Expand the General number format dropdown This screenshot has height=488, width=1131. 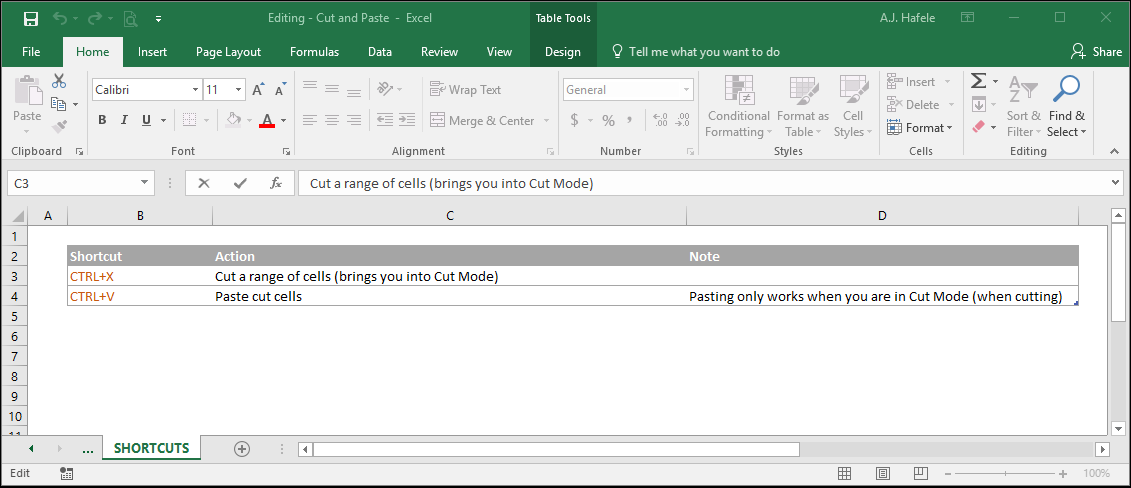[x=686, y=90]
